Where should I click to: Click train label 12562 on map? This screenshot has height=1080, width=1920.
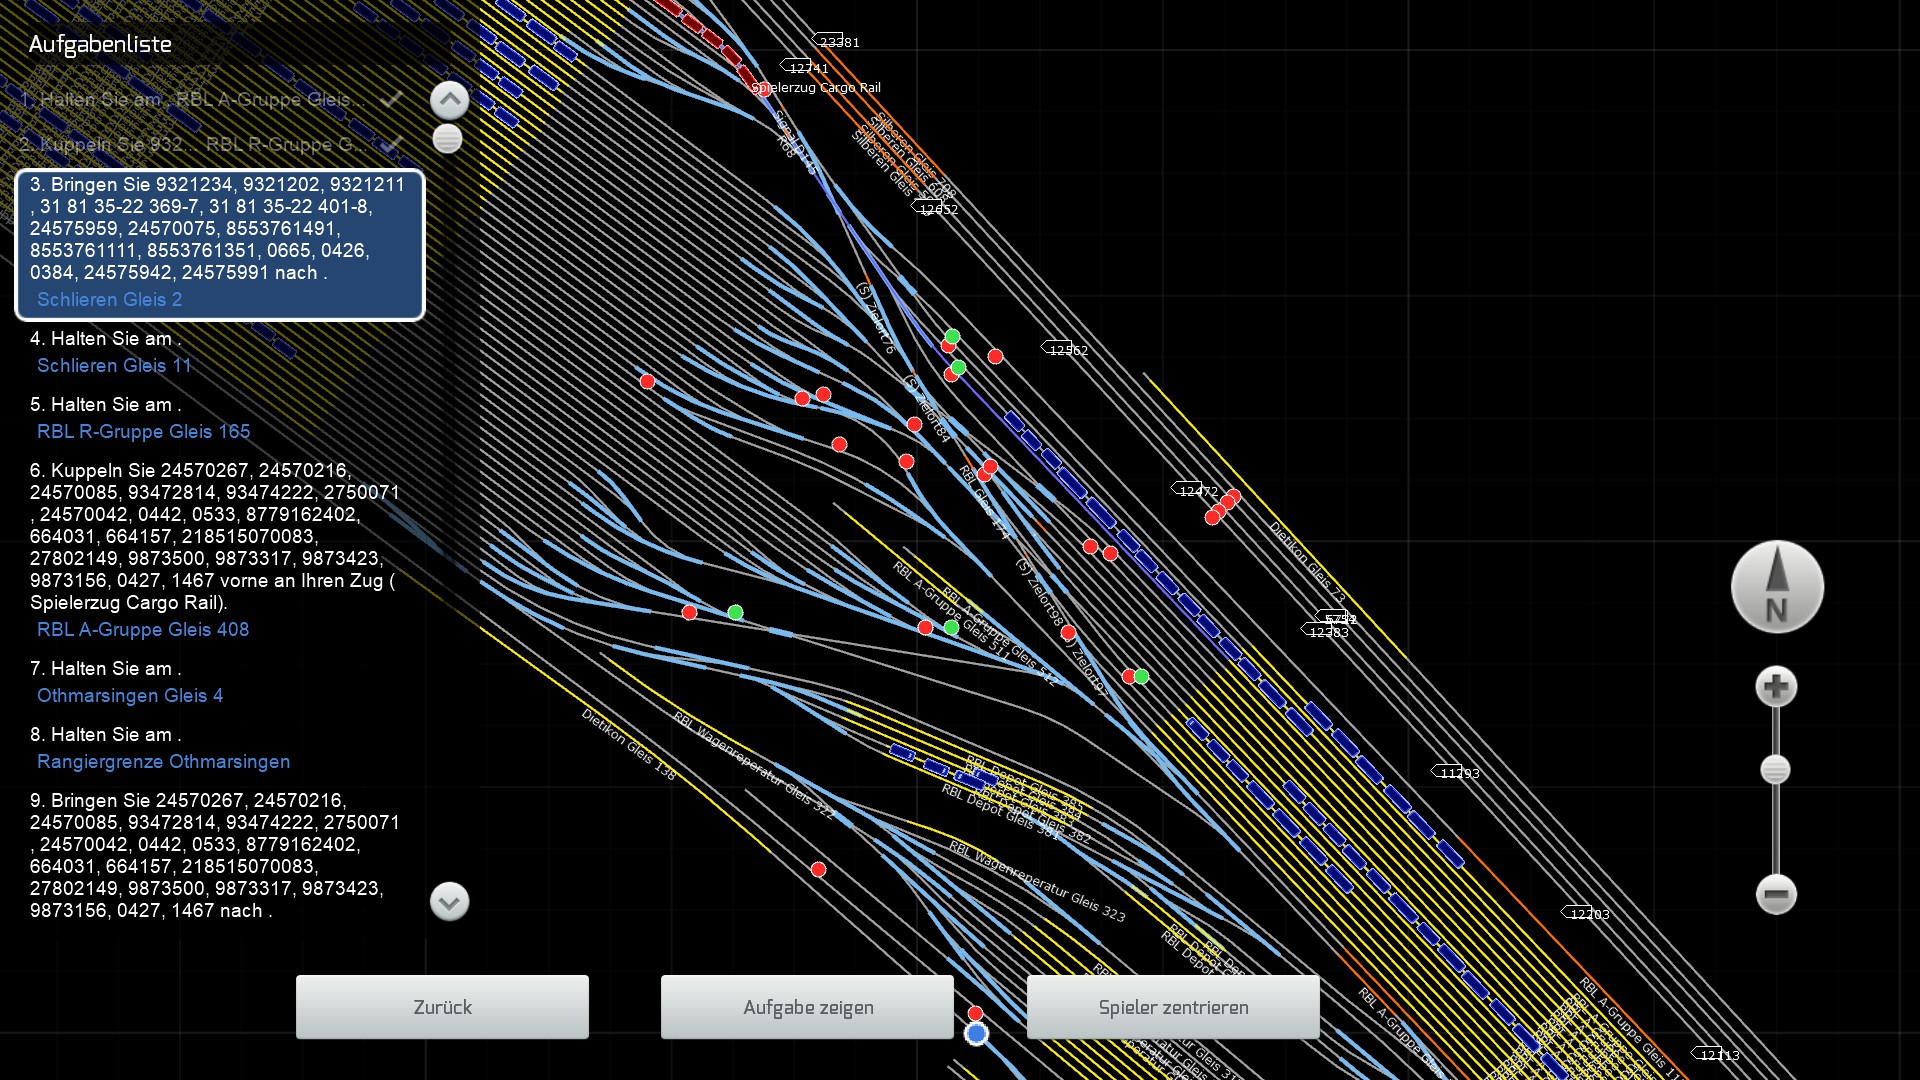pos(1067,350)
